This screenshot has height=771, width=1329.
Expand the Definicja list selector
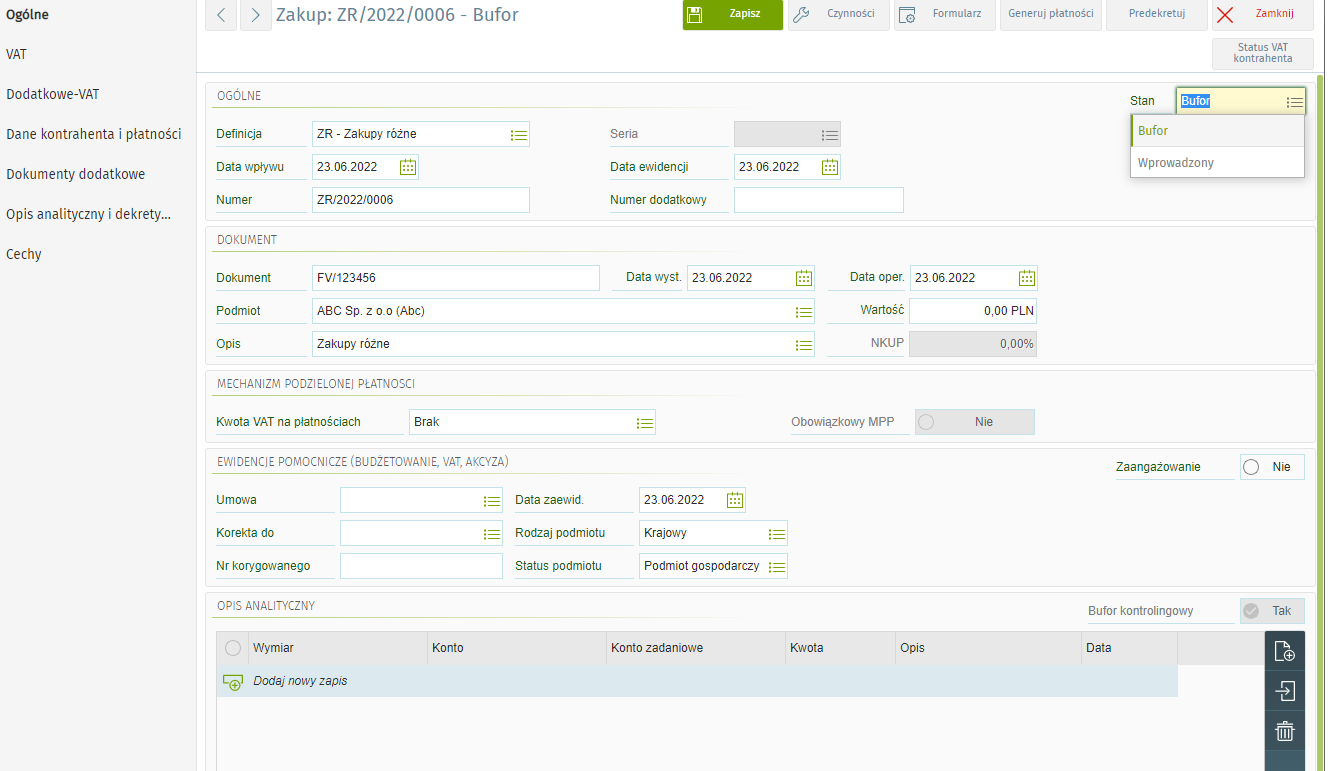(518, 134)
